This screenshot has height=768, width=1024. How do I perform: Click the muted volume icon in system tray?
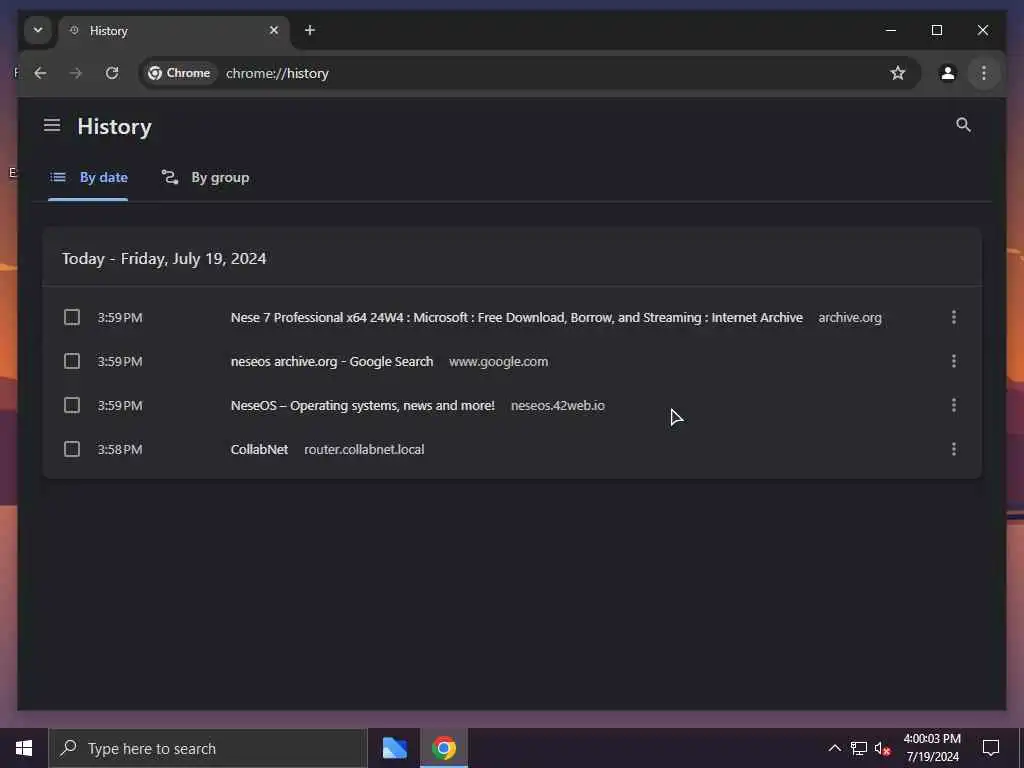click(x=882, y=748)
